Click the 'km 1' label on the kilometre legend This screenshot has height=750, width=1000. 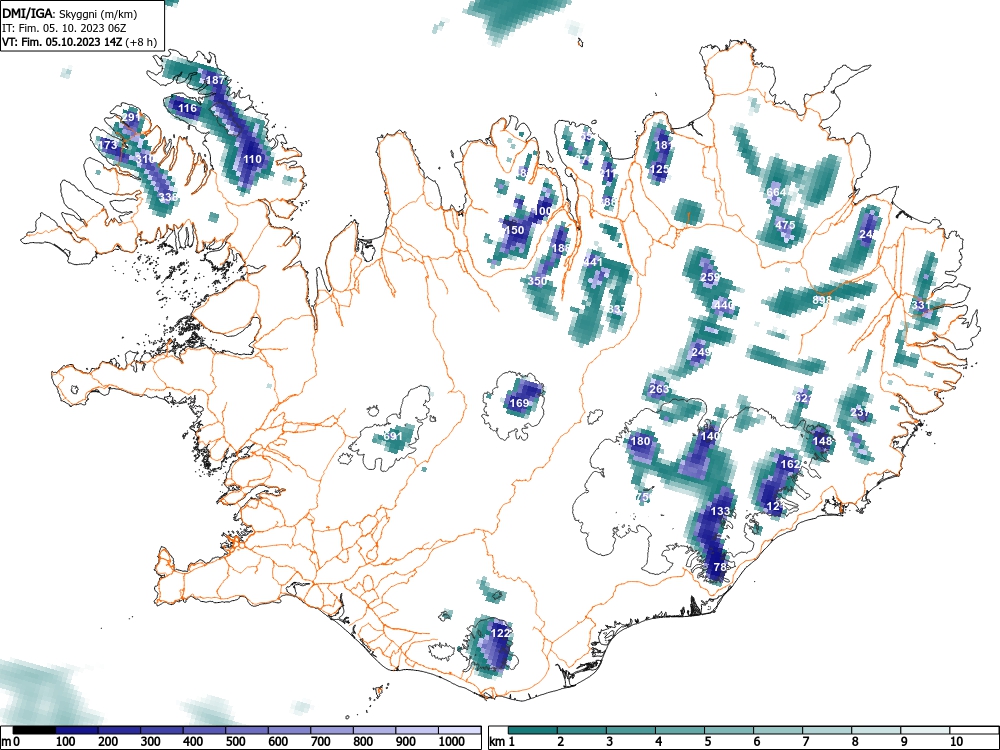click(x=502, y=742)
